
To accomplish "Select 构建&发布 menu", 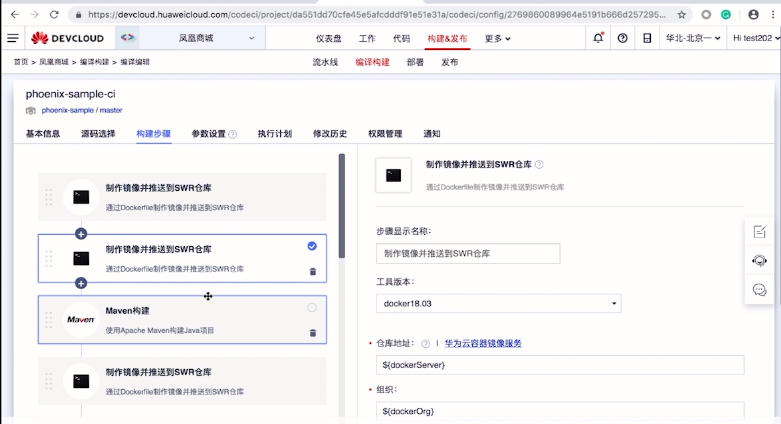I will pos(447,38).
